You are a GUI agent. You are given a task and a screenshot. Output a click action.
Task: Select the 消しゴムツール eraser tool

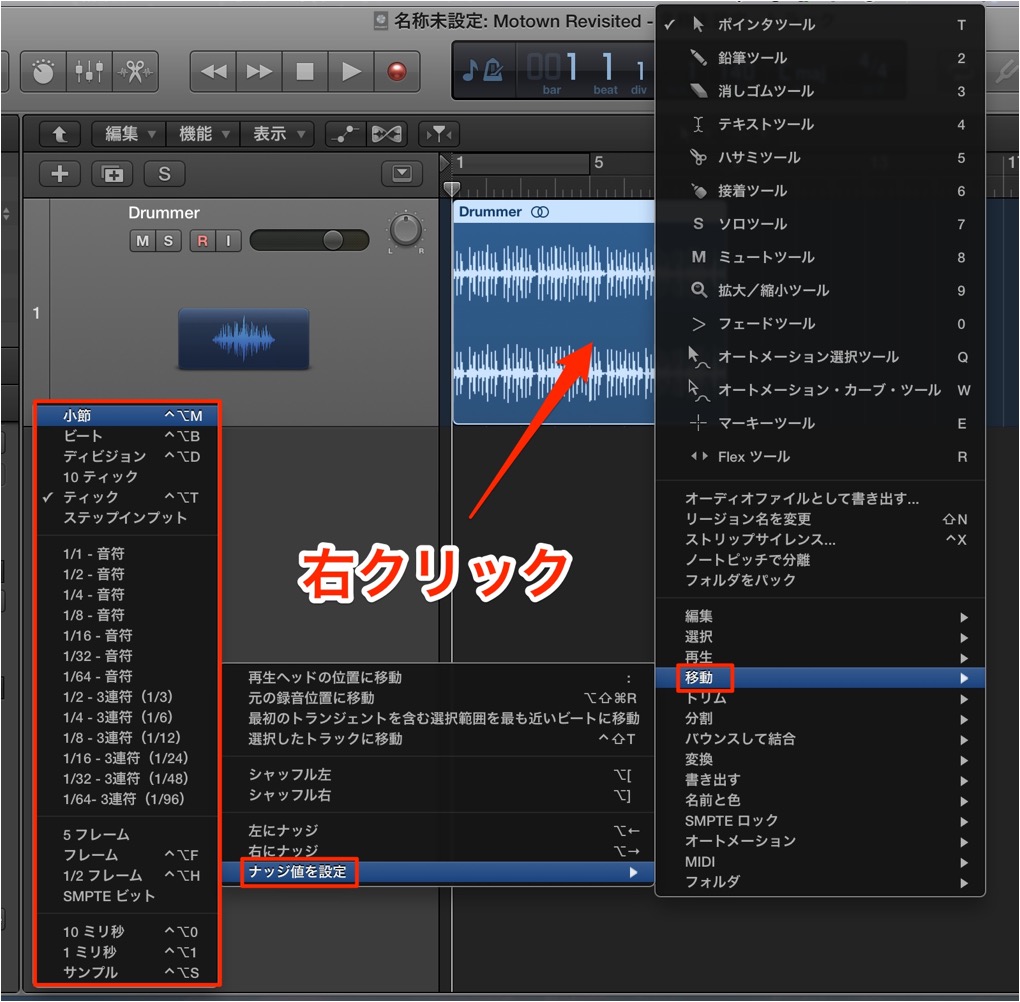(x=820, y=91)
